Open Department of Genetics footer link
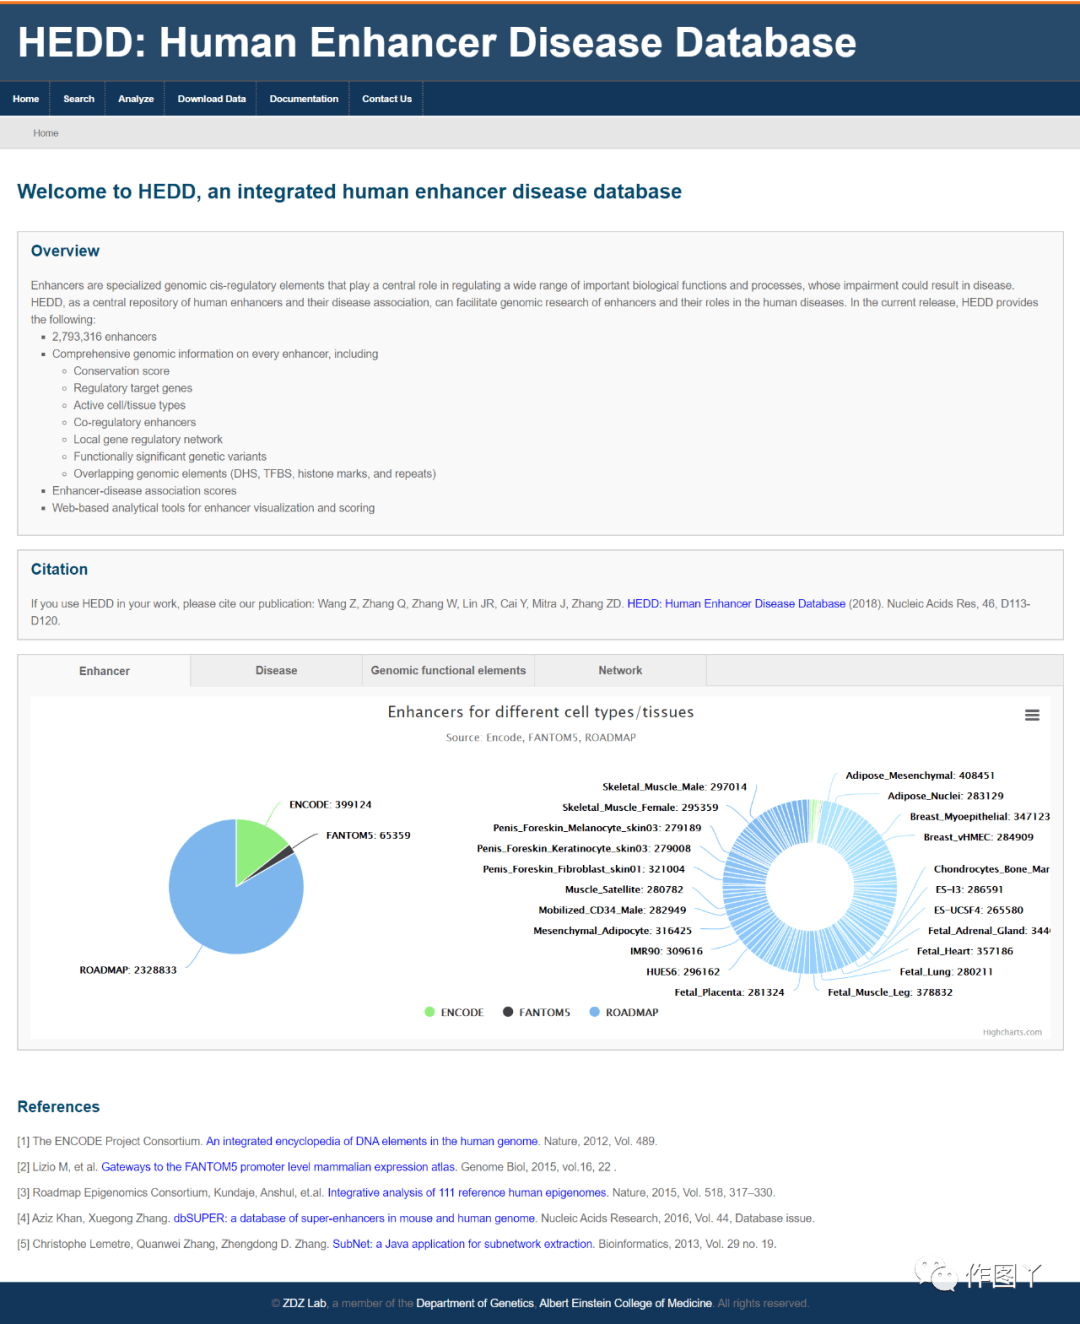This screenshot has height=1324, width=1080. tap(475, 1303)
